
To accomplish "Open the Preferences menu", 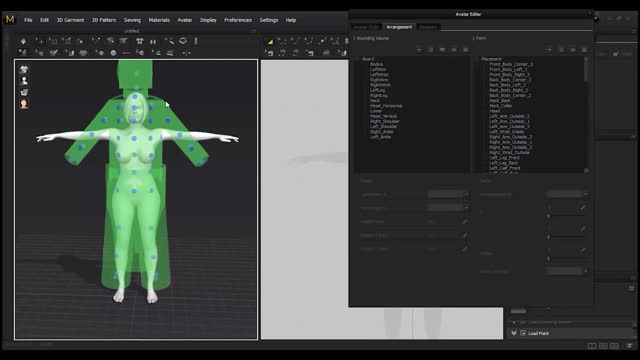I will tap(238, 20).
